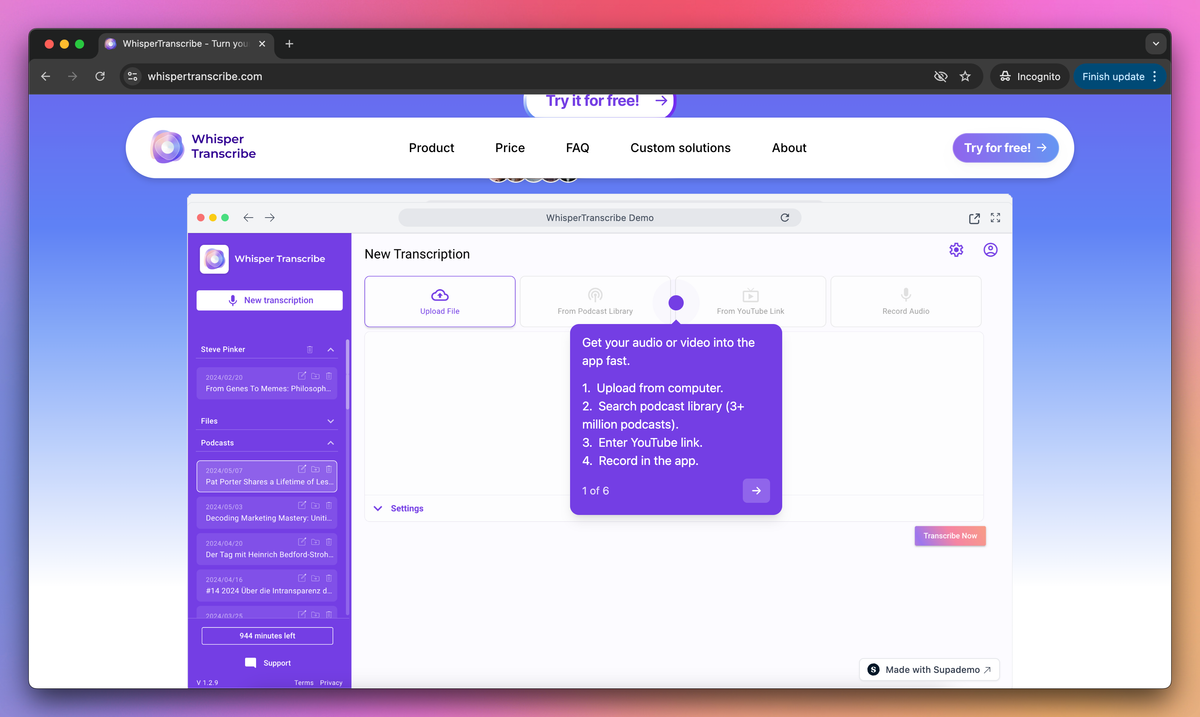Open Custom solutions in navigation

tap(680, 148)
